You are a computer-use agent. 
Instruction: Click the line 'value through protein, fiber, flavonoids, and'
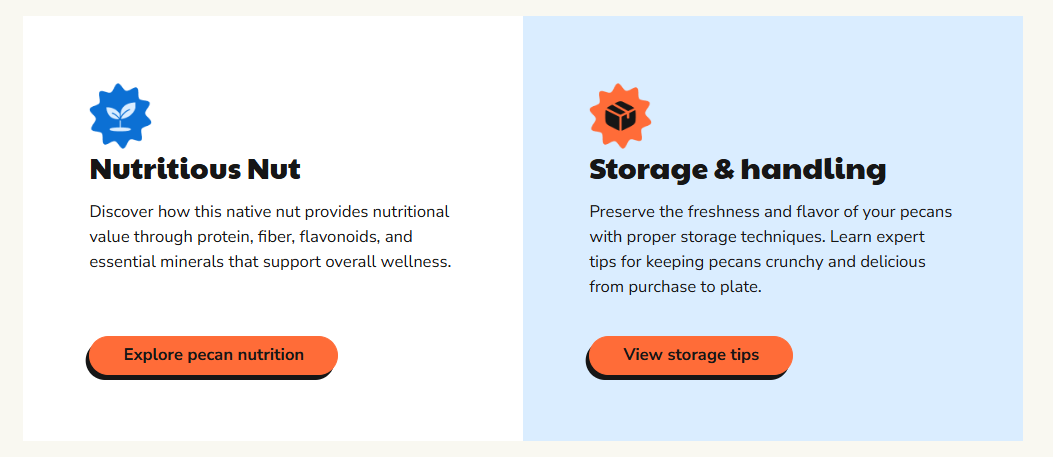pyautogui.click(x=250, y=237)
